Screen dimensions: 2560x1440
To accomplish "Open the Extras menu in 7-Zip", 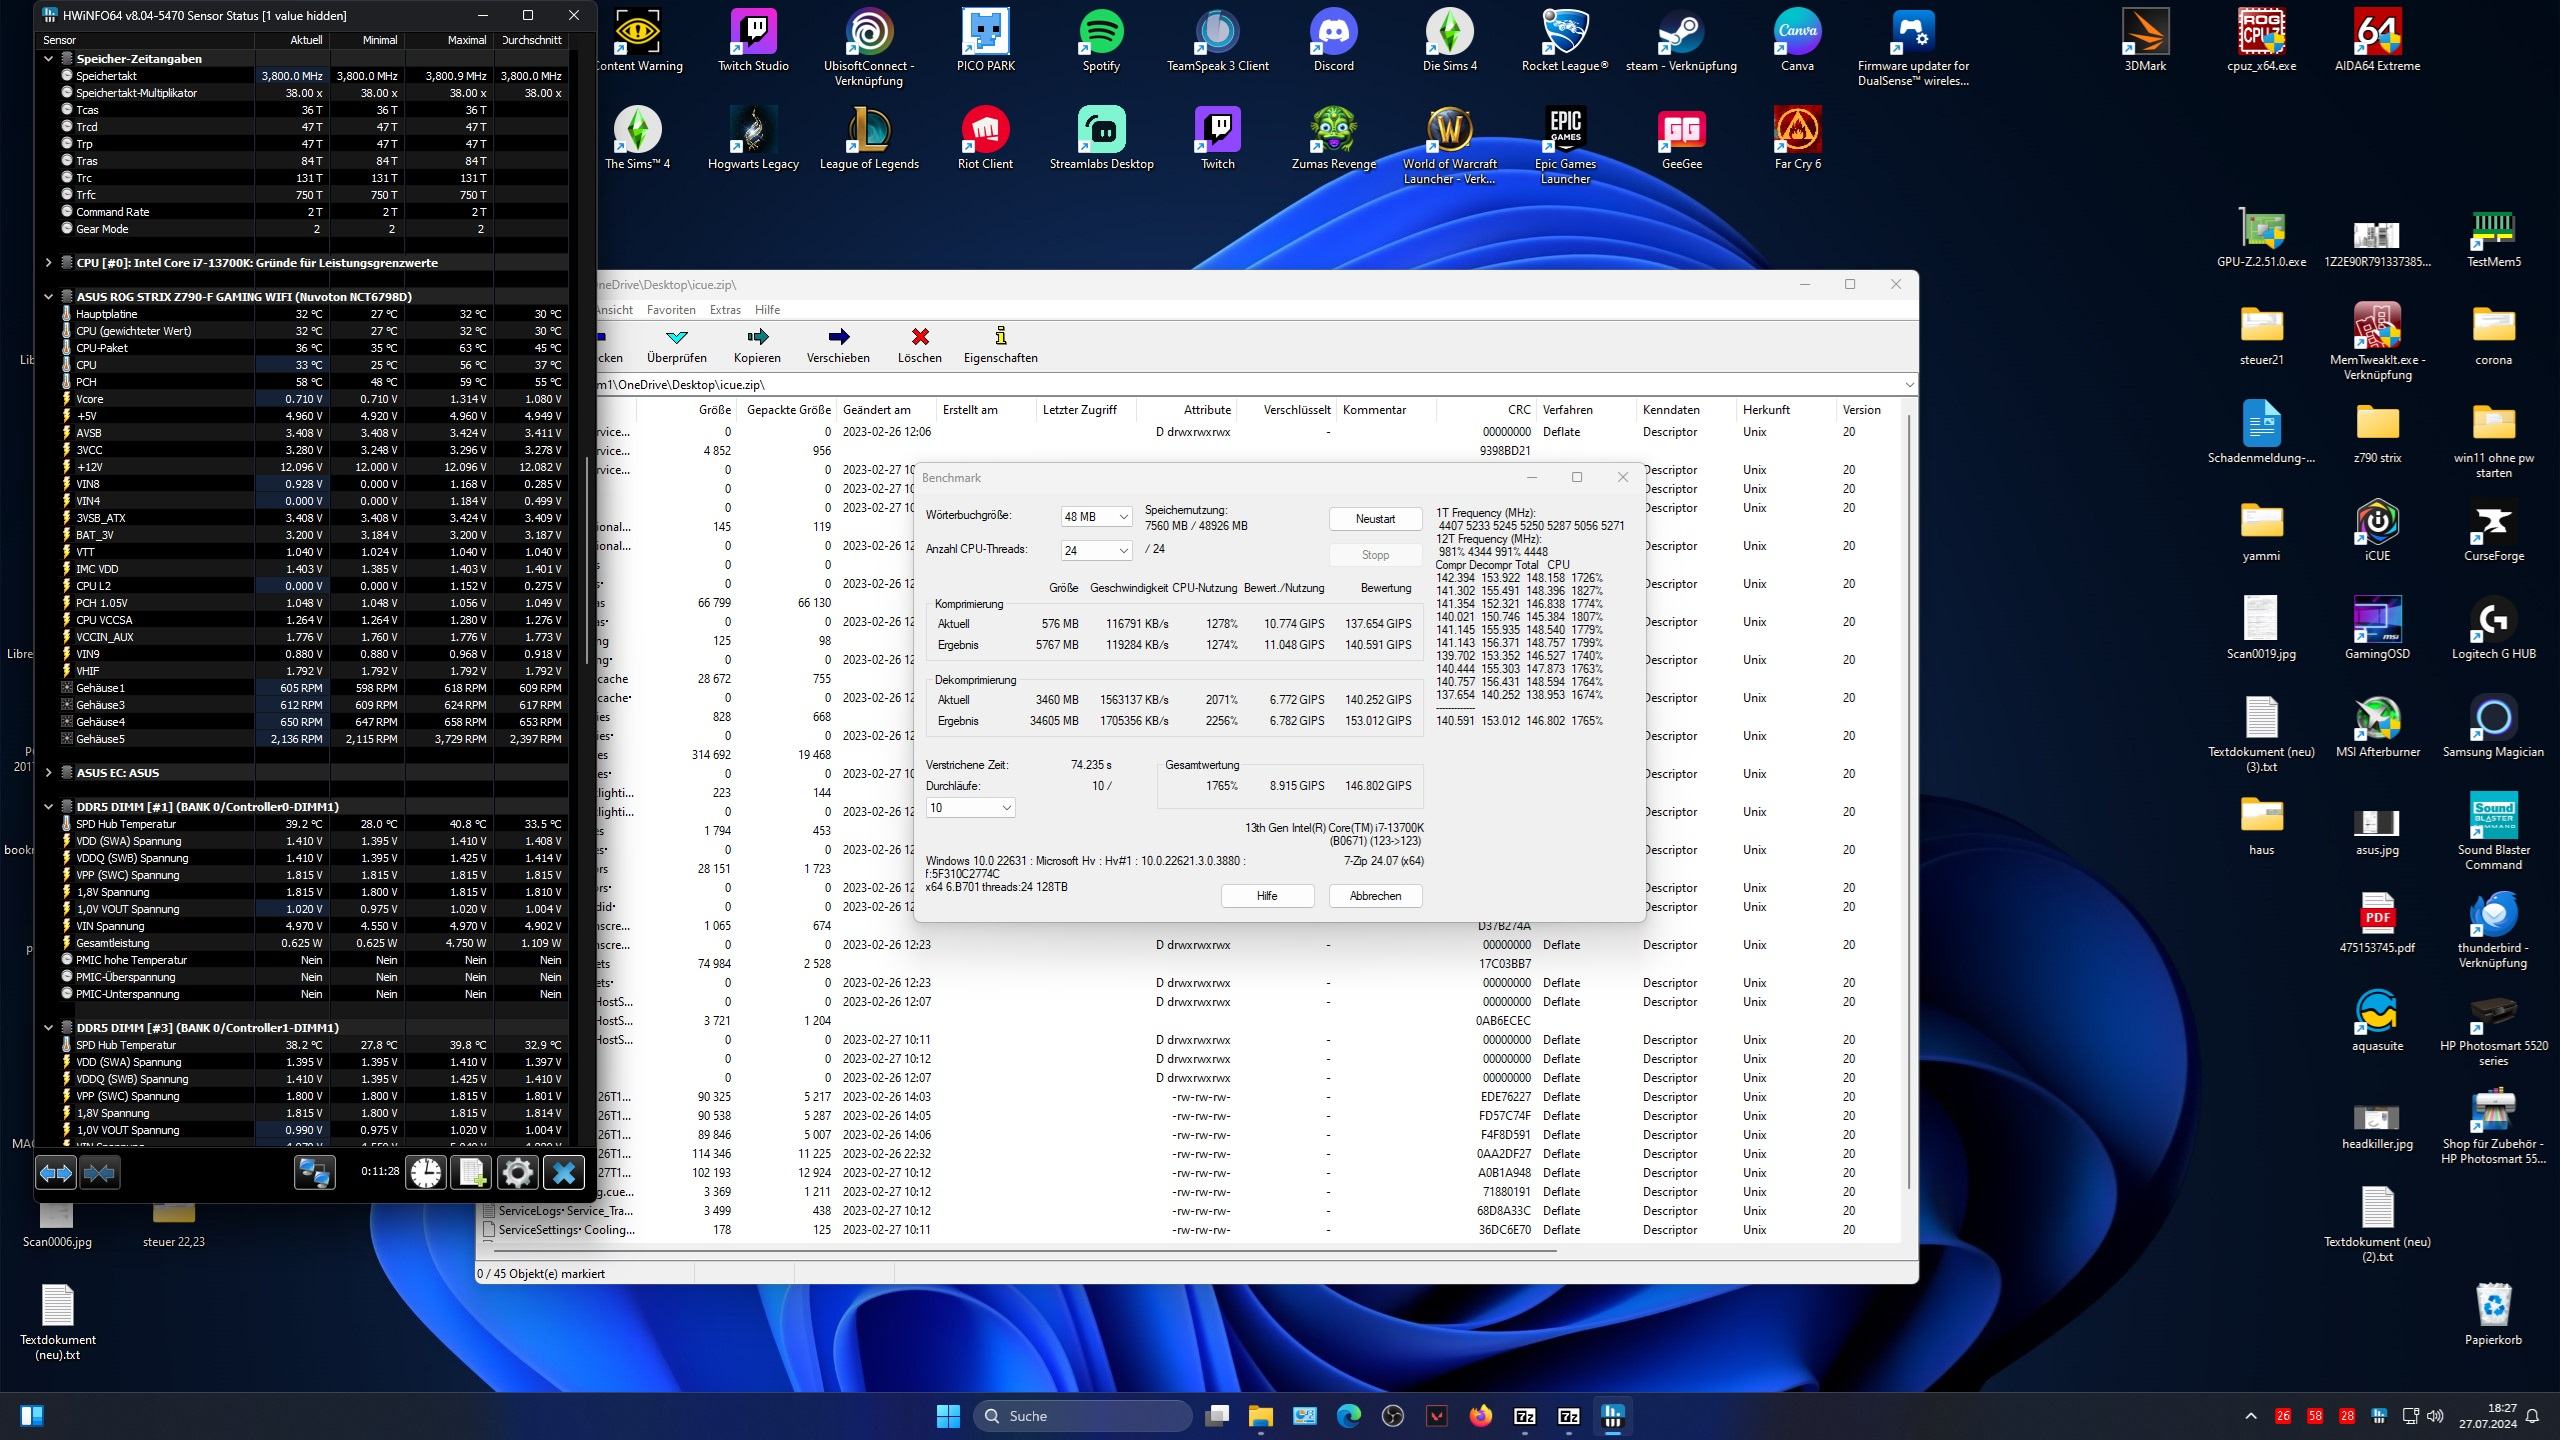I will click(x=725, y=310).
